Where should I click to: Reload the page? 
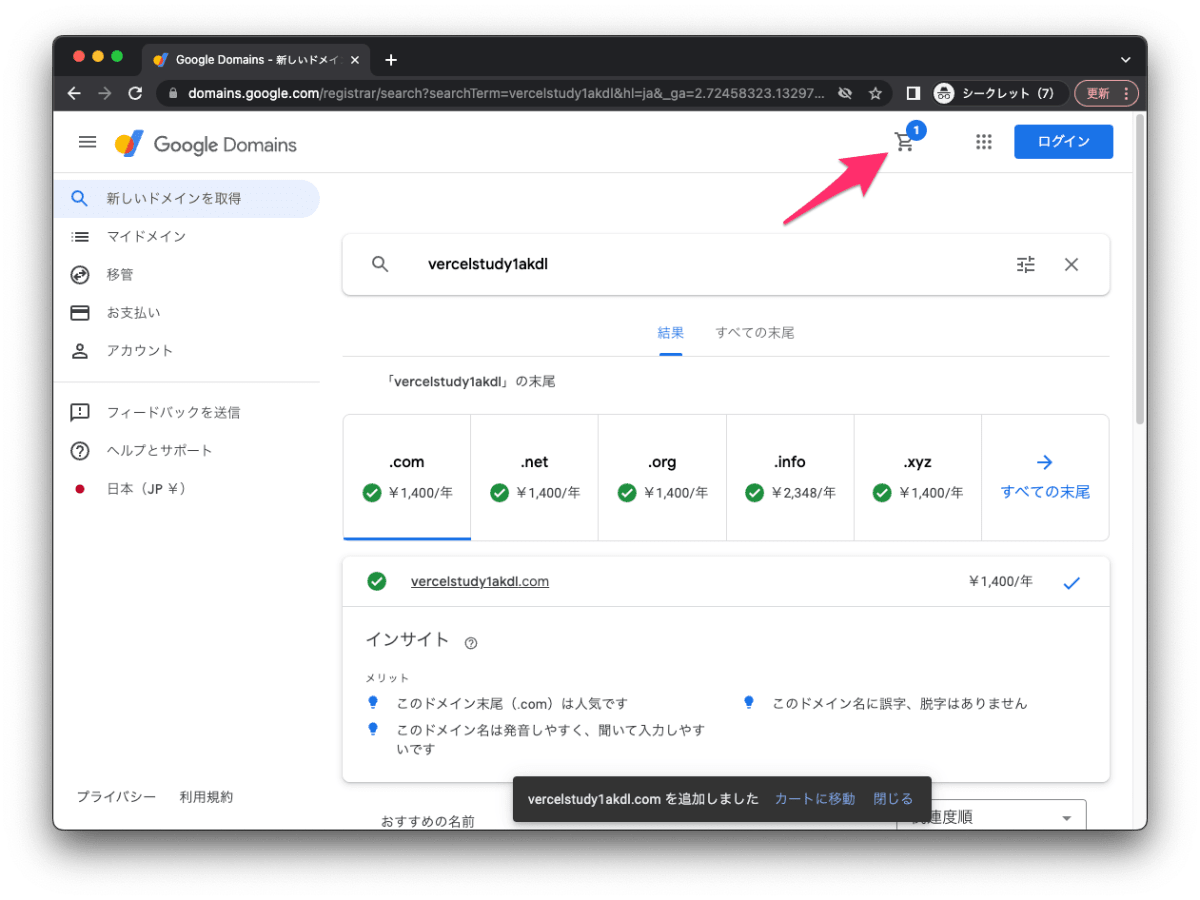(135, 93)
